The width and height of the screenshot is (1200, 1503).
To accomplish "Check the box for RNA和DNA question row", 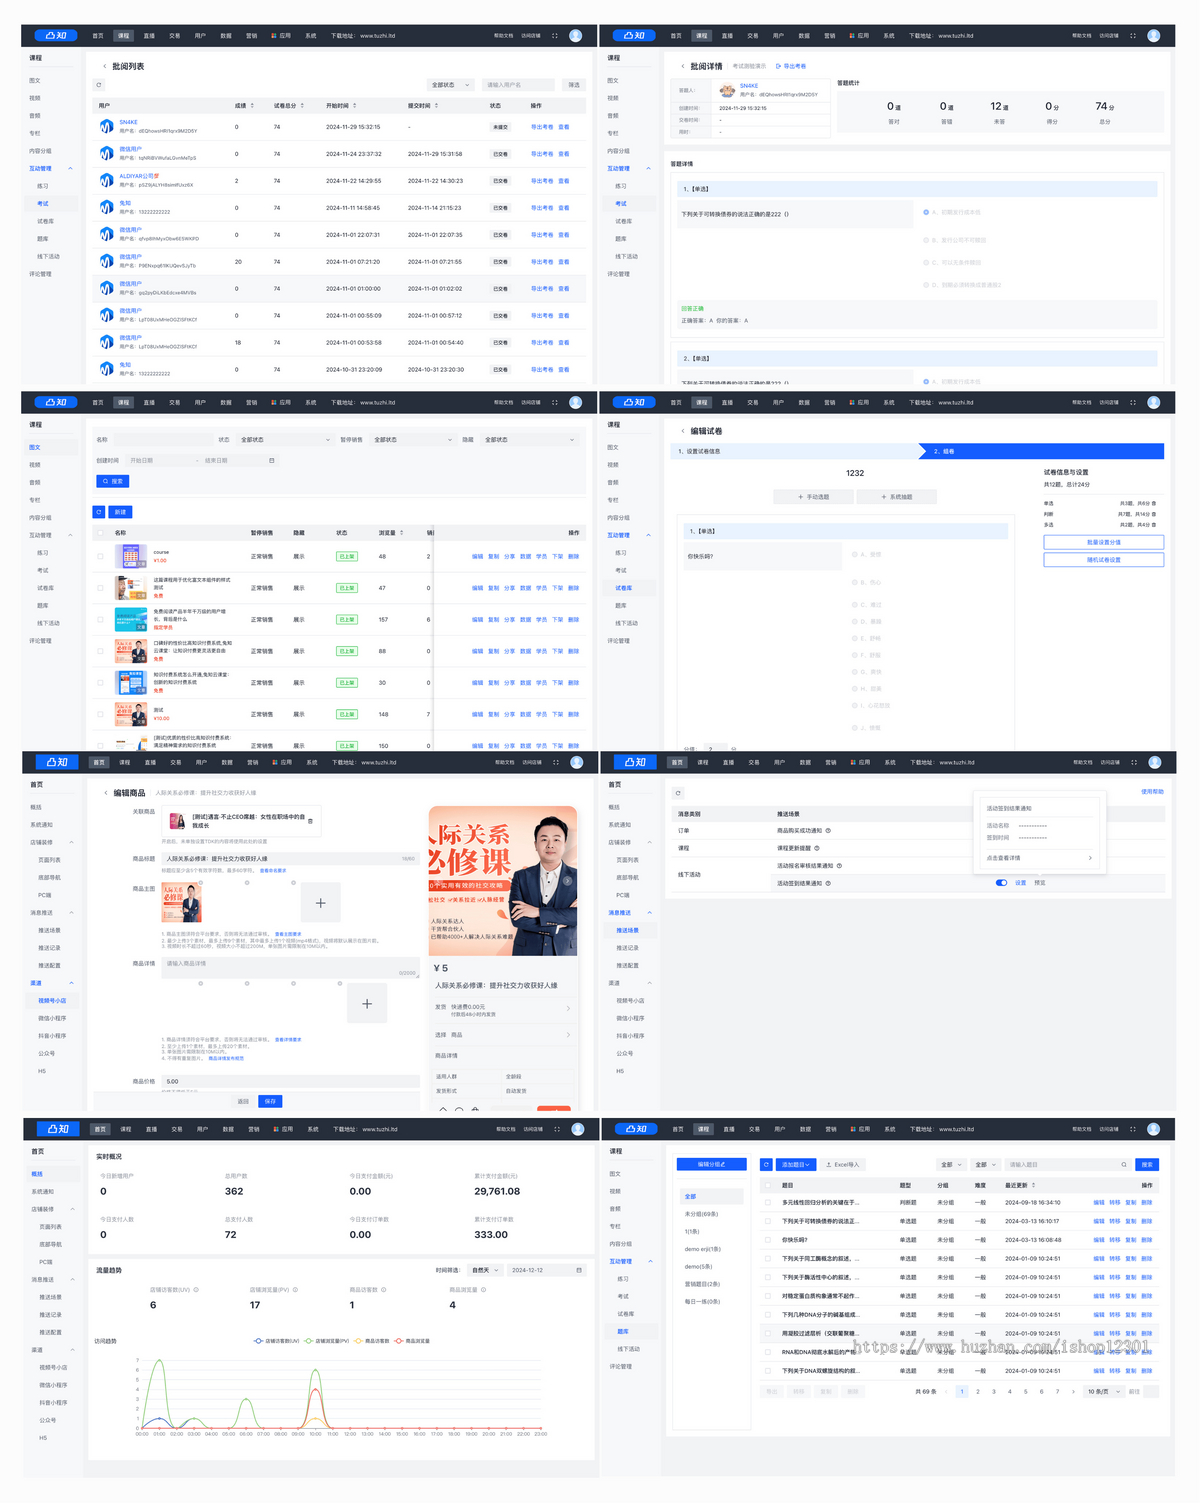I will pyautogui.click(x=768, y=1352).
